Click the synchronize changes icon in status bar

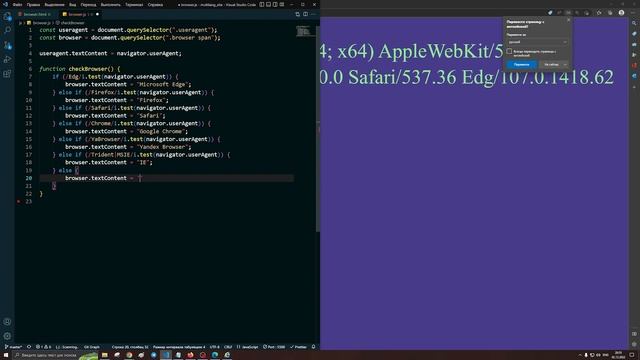(29, 347)
